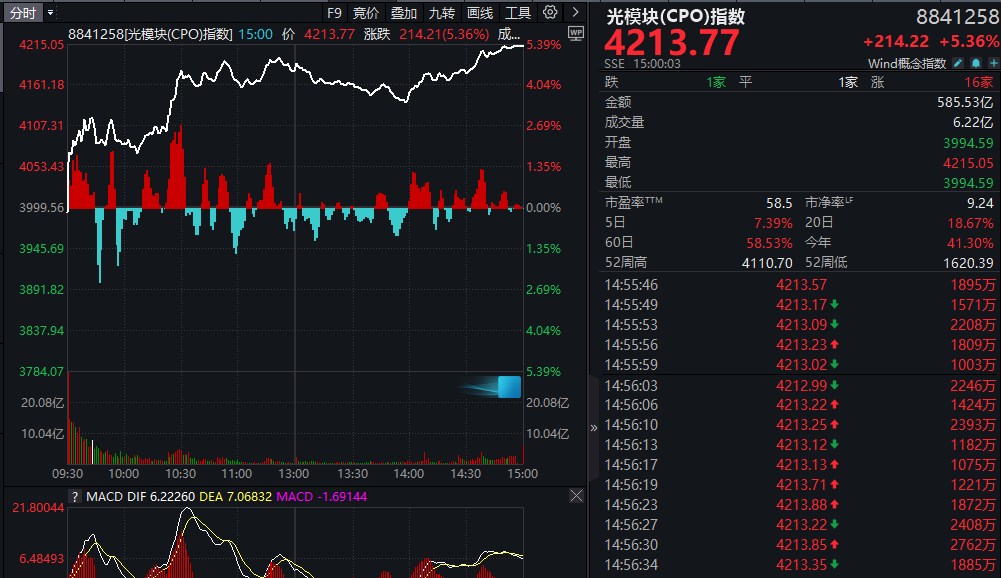The width and height of the screenshot is (1001, 578).
Task: Click the MACD help question mark icon
Action: (74, 496)
